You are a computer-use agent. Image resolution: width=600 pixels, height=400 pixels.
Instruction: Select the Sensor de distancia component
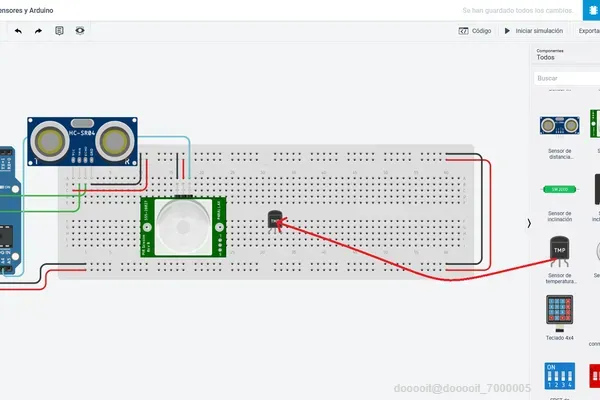(x=559, y=126)
